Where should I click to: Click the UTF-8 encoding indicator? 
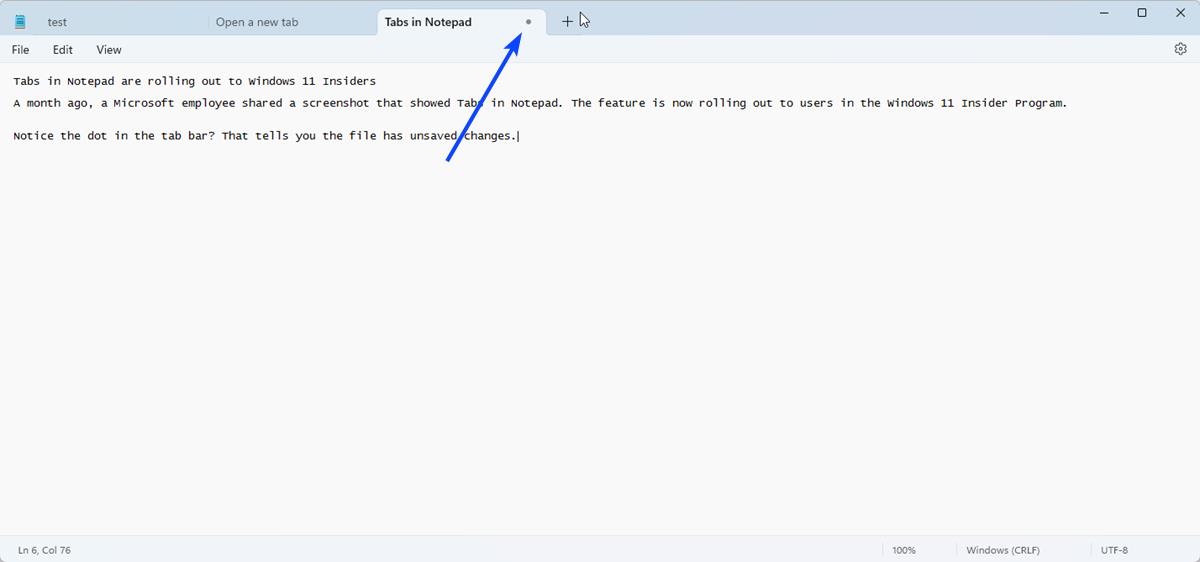click(1114, 550)
